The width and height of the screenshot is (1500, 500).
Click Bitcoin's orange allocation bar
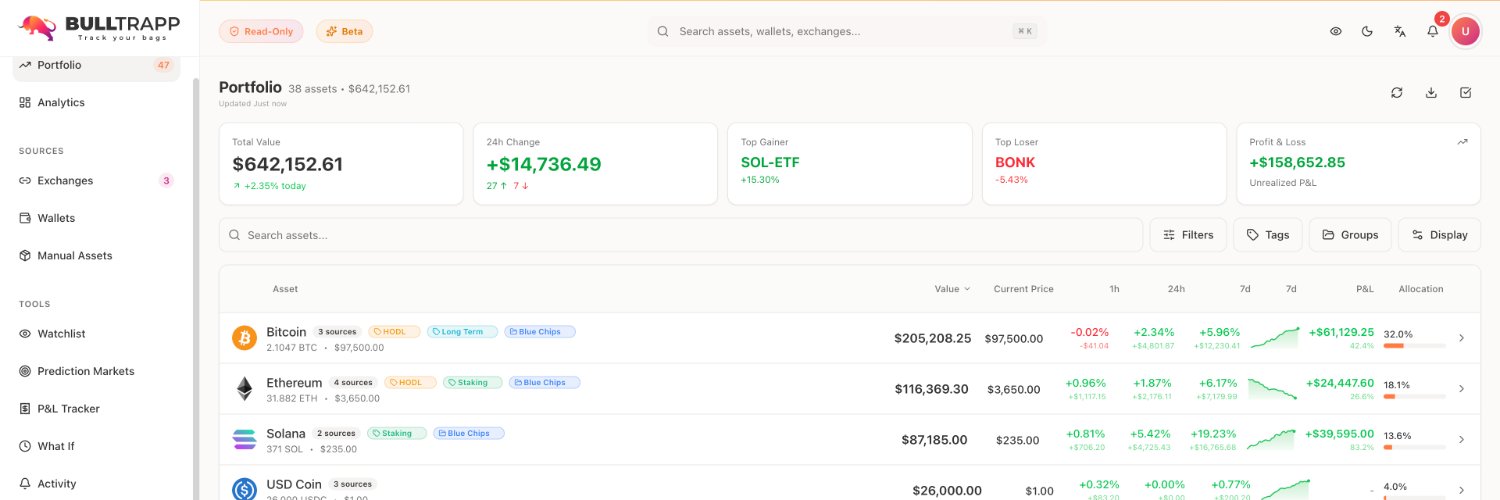(x=1393, y=346)
